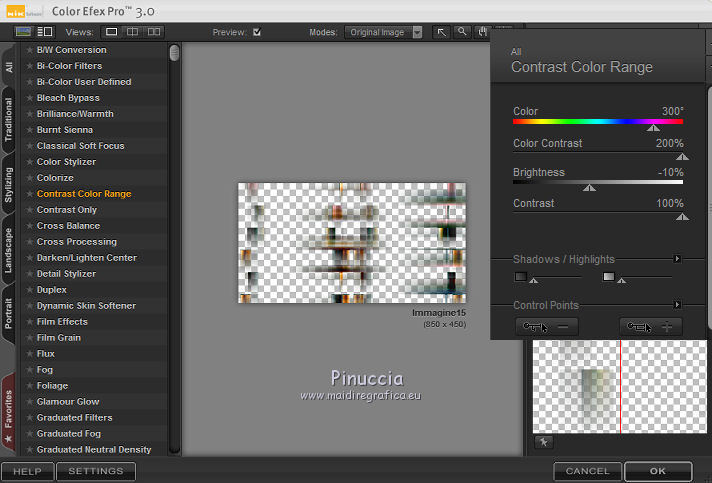Toggle the Preview checkbox
Viewport: 712px width, 483px height.
coord(257,32)
